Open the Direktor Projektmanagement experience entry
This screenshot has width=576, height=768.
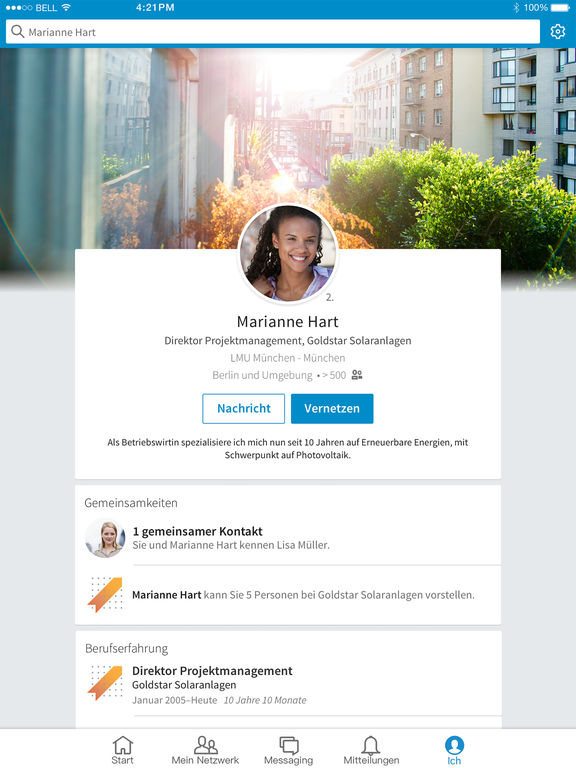pyautogui.click(x=288, y=685)
